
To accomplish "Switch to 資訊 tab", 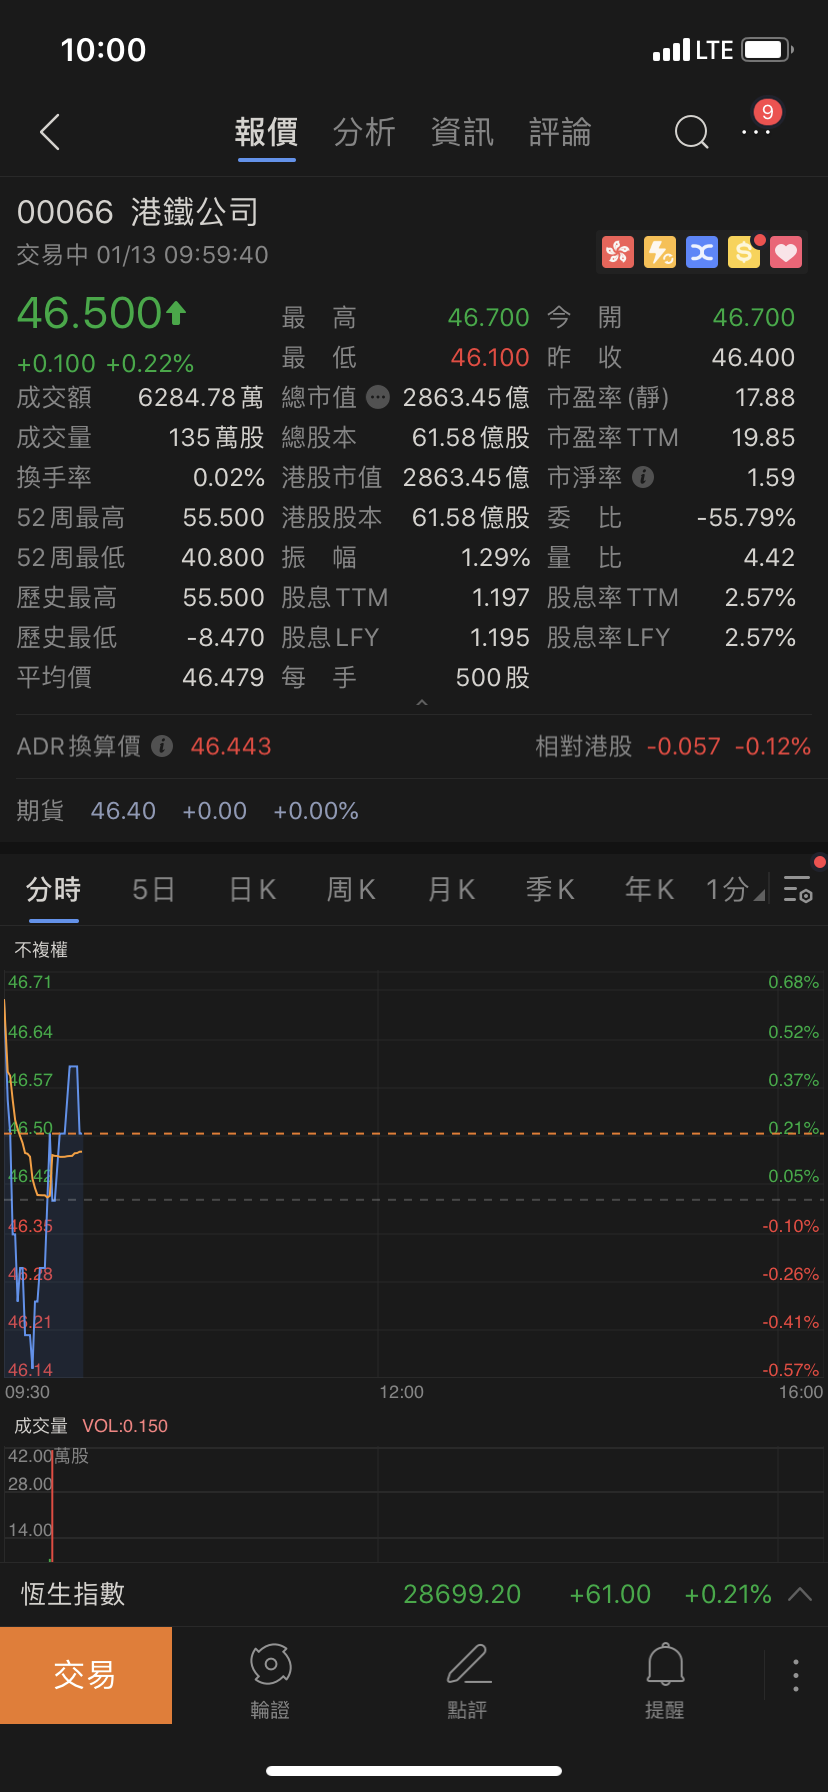I will click(x=462, y=132).
